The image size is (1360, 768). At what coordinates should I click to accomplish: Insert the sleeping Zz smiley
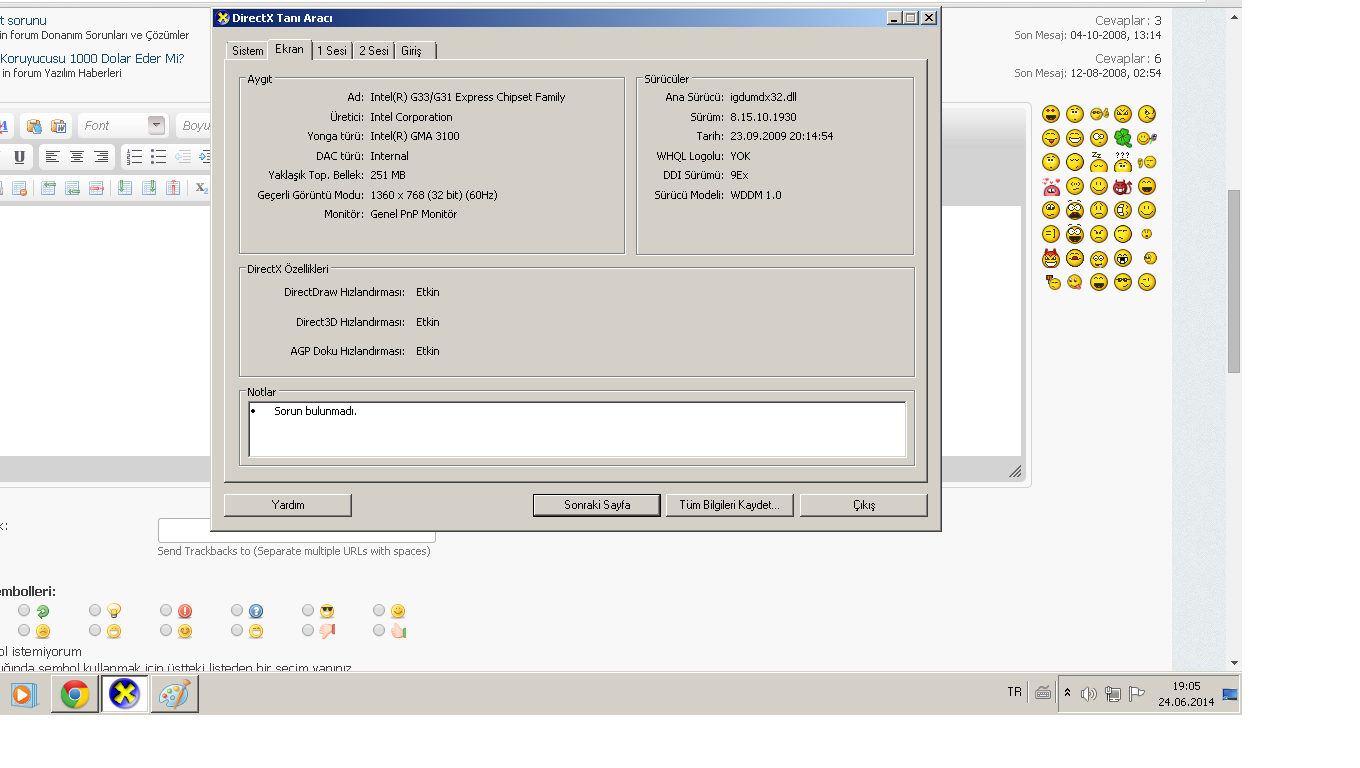pos(1099,161)
